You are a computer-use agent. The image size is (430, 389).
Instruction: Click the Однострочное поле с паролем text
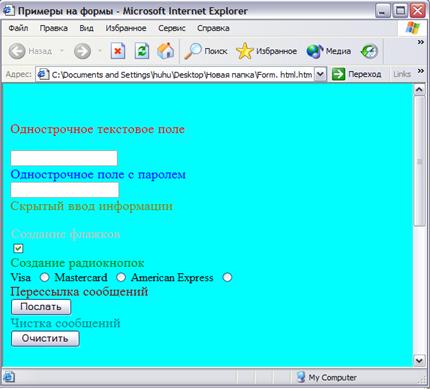98,174
